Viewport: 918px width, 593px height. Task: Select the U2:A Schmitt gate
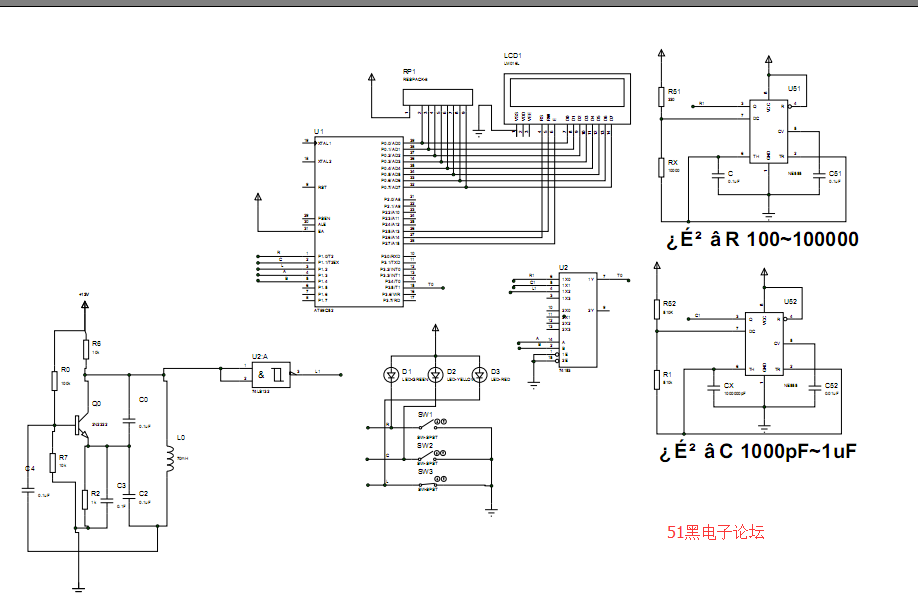(x=271, y=375)
